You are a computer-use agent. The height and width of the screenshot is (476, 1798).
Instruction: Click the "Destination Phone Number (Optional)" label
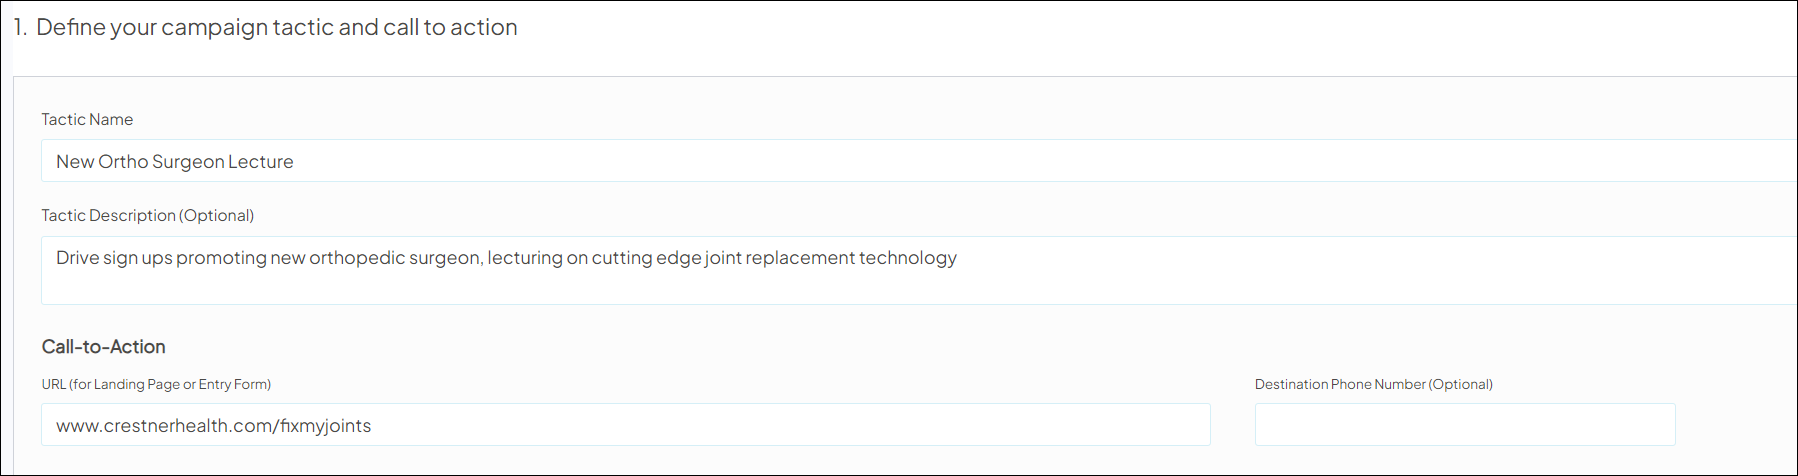pyautogui.click(x=1373, y=384)
